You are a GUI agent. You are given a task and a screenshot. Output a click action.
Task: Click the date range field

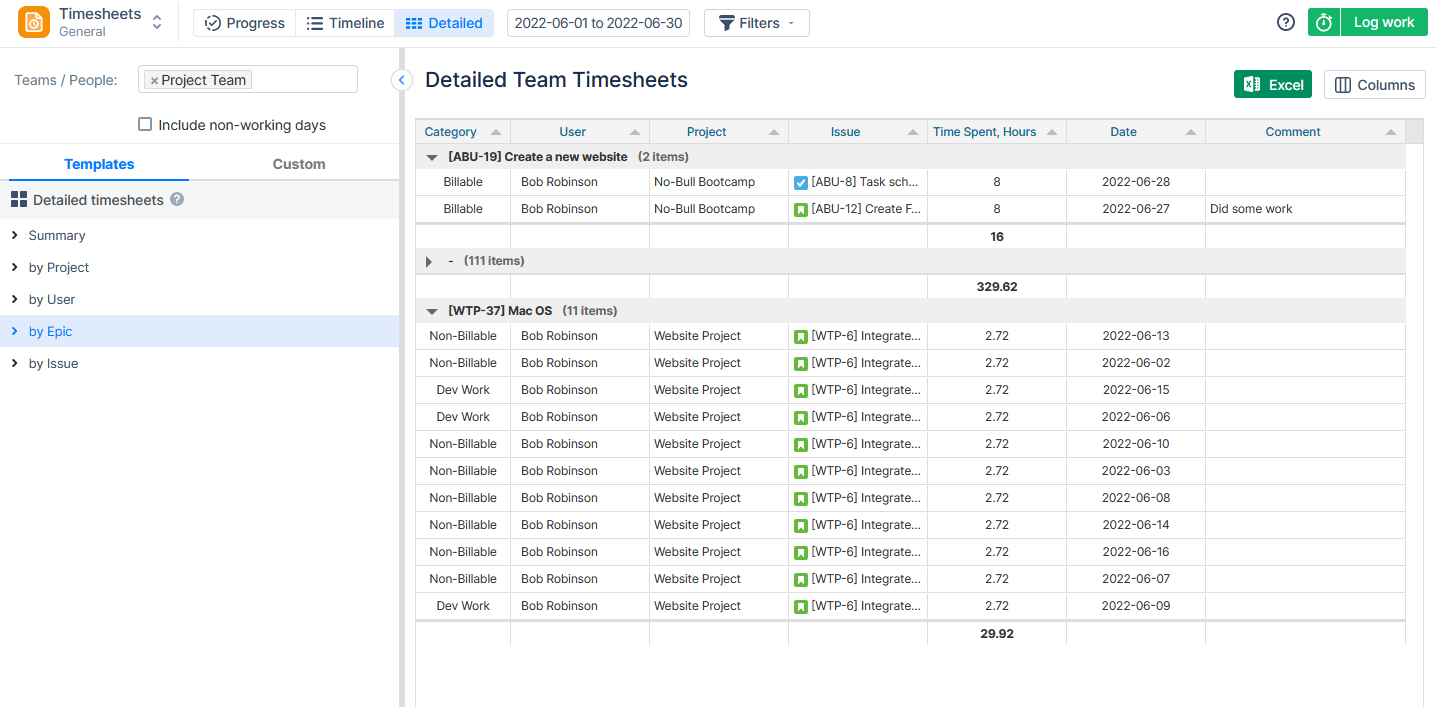click(598, 22)
